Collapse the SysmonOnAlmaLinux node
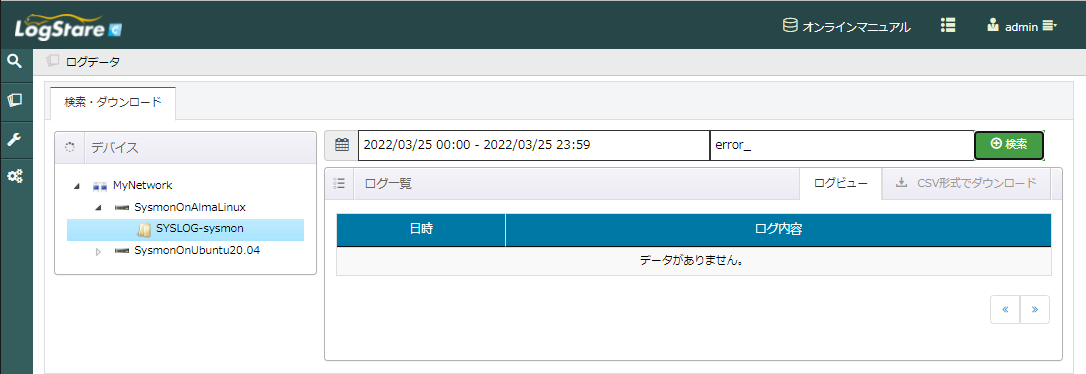The height and width of the screenshot is (374, 1086). pyautogui.click(x=98, y=207)
